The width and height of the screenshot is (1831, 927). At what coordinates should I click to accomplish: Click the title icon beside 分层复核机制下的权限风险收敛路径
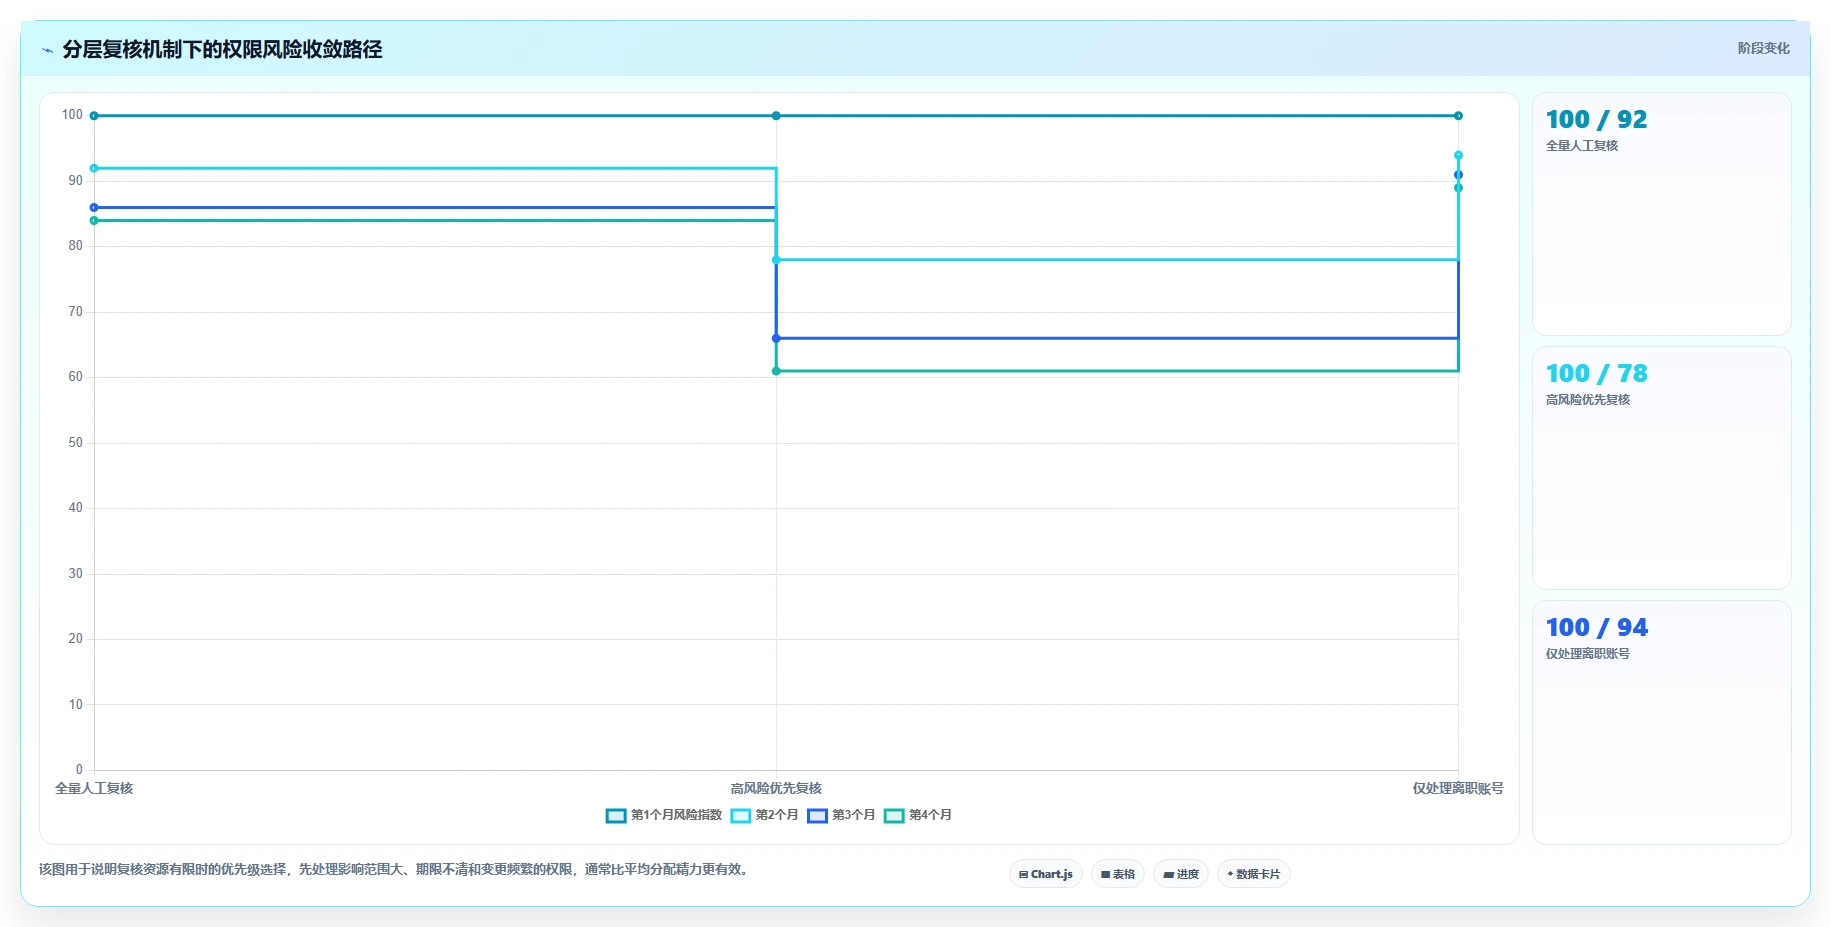click(47, 50)
